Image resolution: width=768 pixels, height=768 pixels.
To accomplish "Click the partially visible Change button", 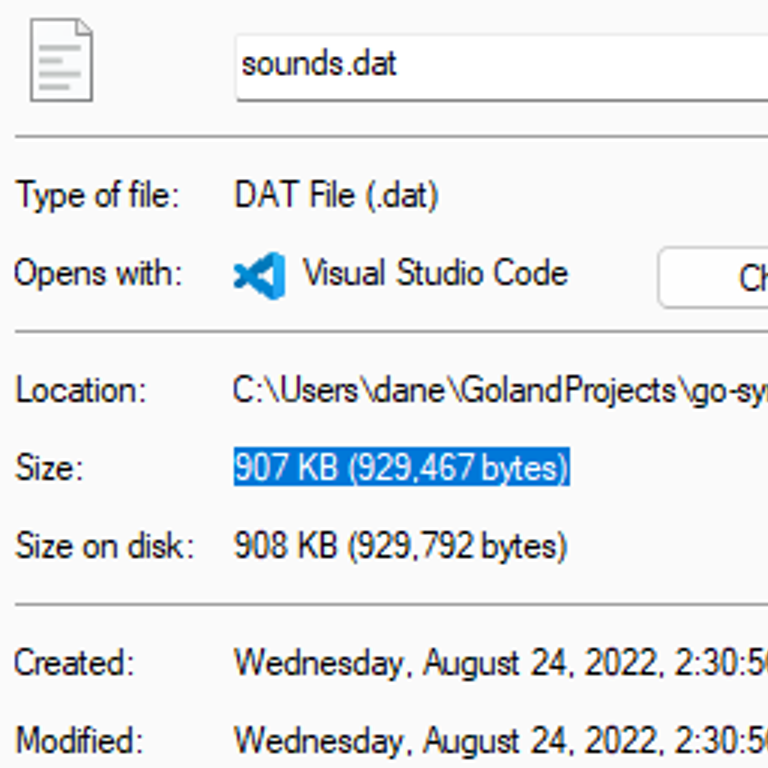I will [713, 278].
